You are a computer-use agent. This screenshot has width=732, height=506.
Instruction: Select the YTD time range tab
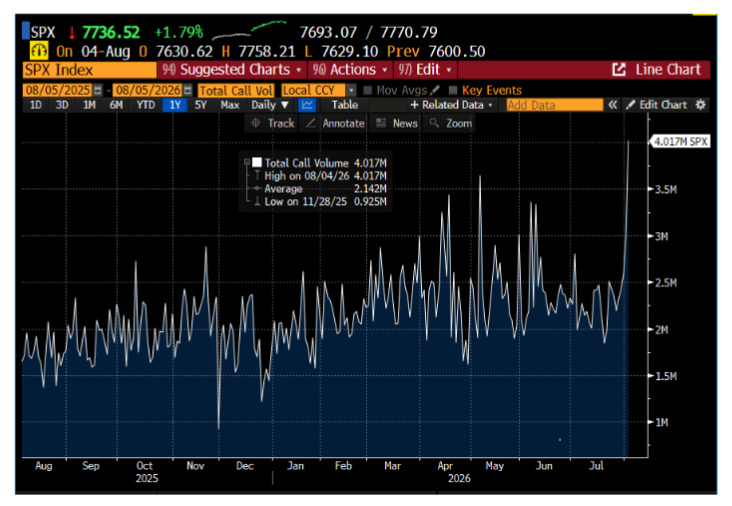[x=146, y=105]
